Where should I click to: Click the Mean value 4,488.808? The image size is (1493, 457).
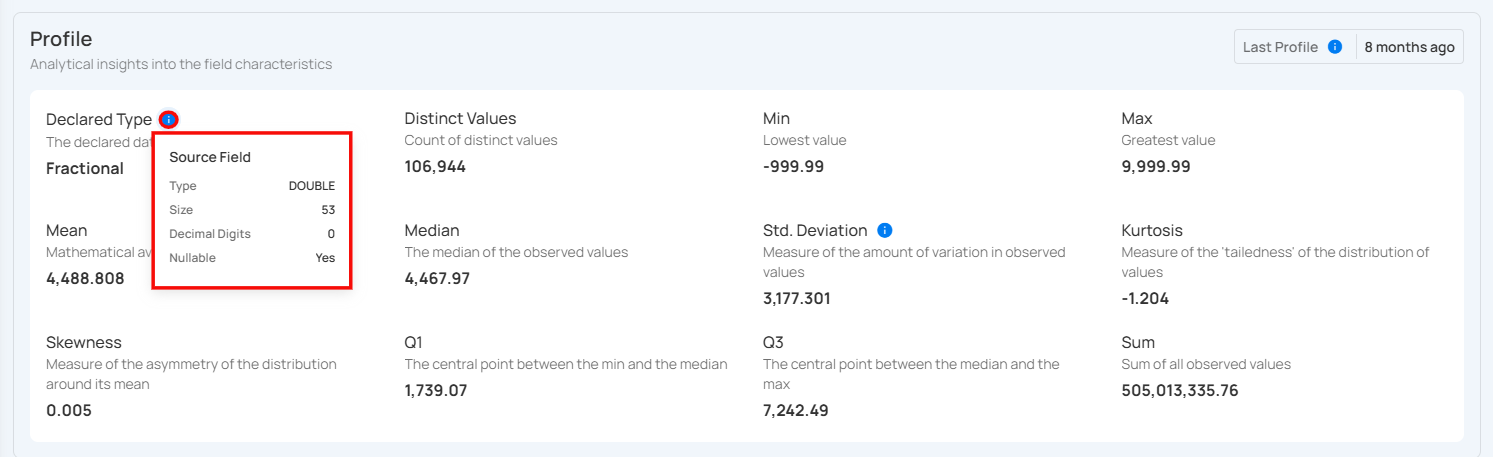point(85,278)
